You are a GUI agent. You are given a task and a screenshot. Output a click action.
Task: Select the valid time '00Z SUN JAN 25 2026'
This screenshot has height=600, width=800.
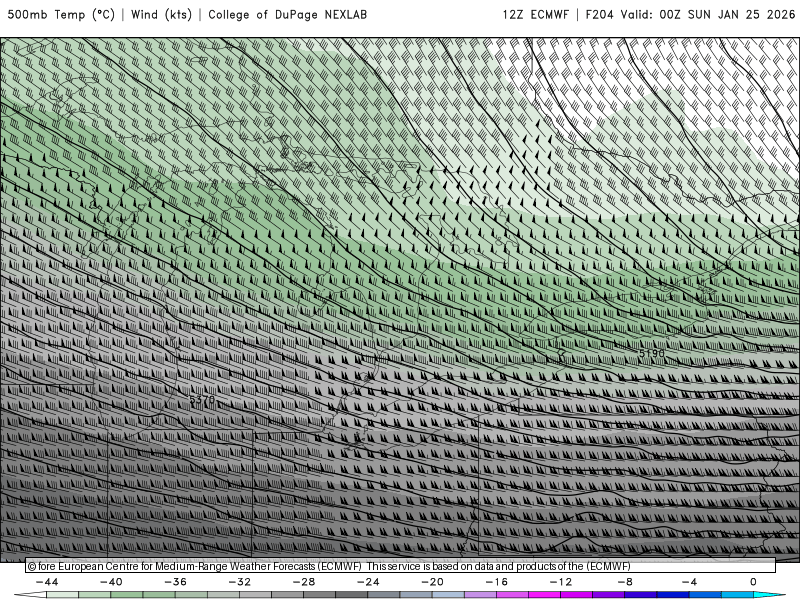pos(727,15)
